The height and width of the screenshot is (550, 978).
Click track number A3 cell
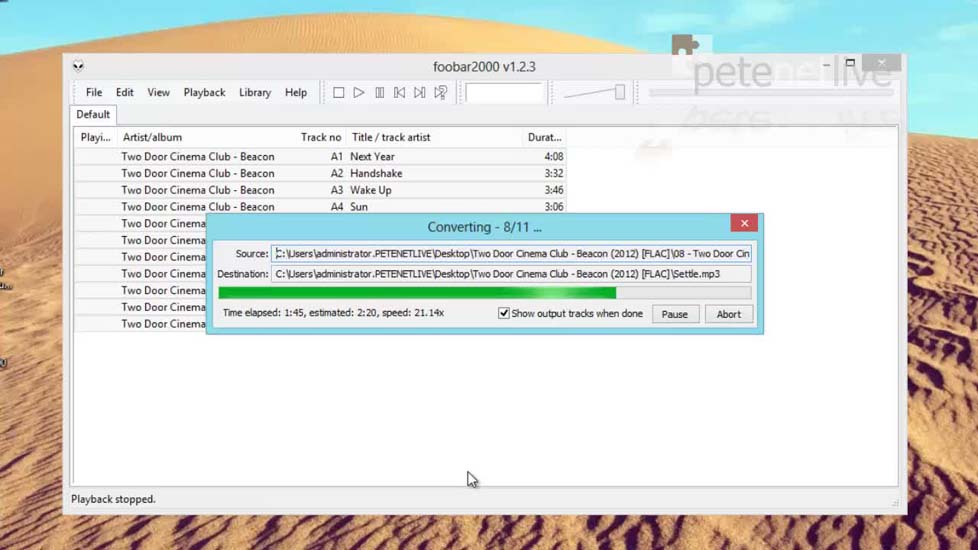click(x=337, y=190)
